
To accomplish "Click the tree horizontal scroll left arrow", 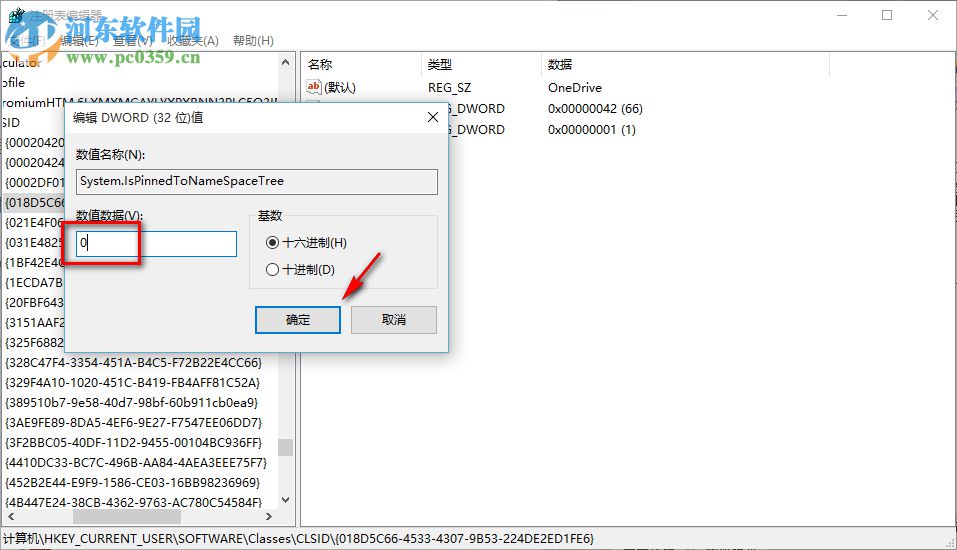I will [x=10, y=516].
